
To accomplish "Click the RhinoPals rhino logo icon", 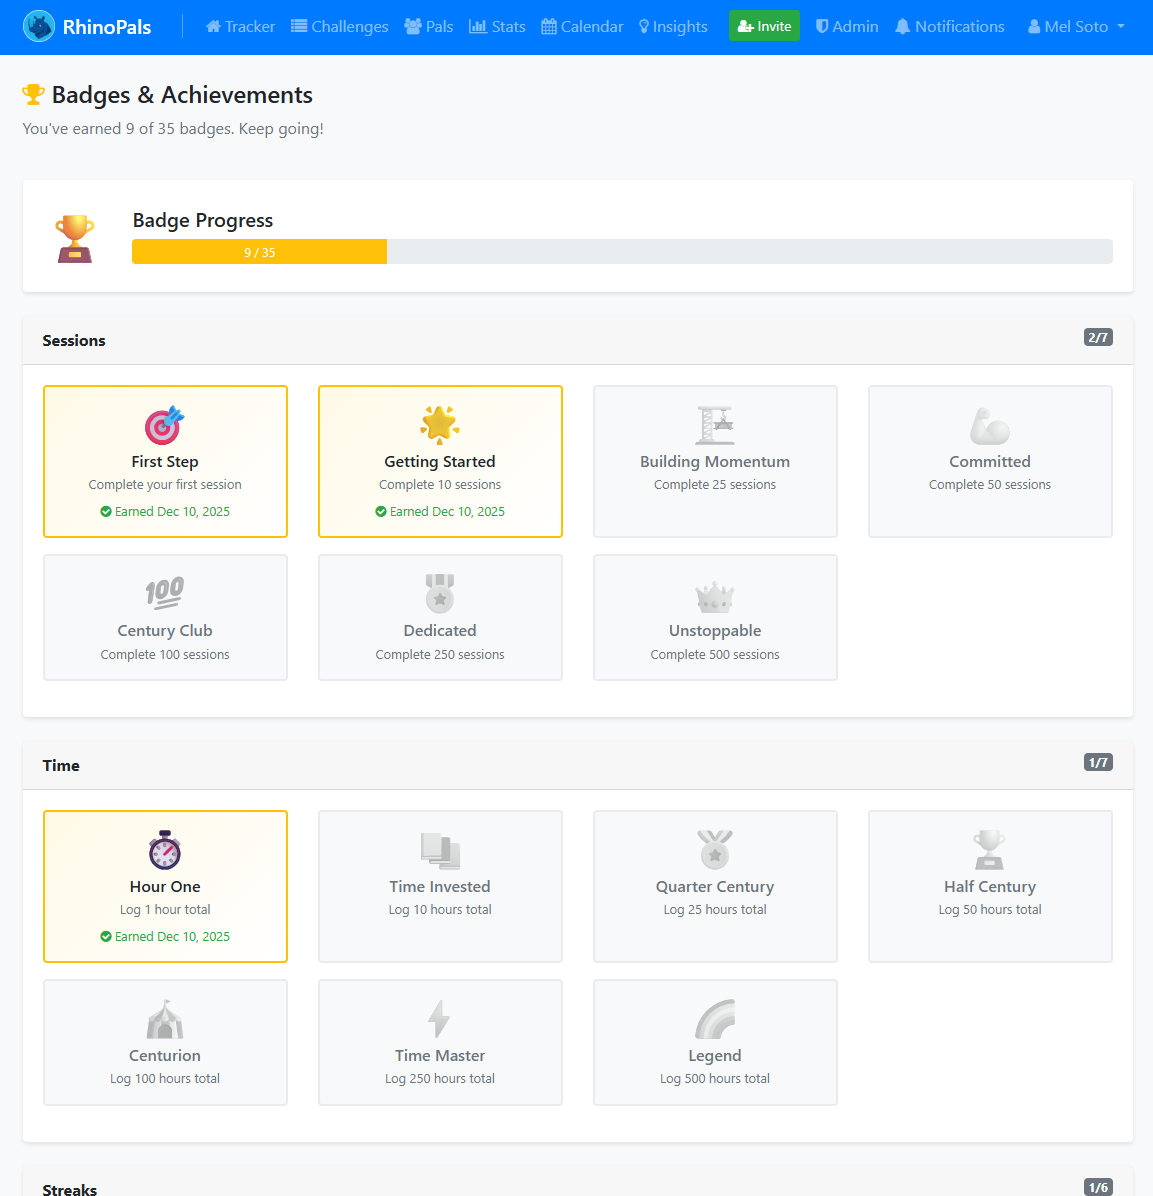I will tap(39, 27).
